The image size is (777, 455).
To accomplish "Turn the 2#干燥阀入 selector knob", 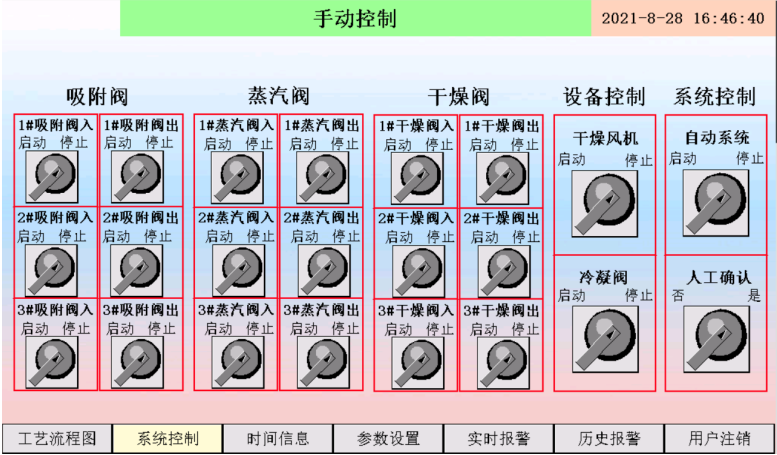I will click(418, 271).
